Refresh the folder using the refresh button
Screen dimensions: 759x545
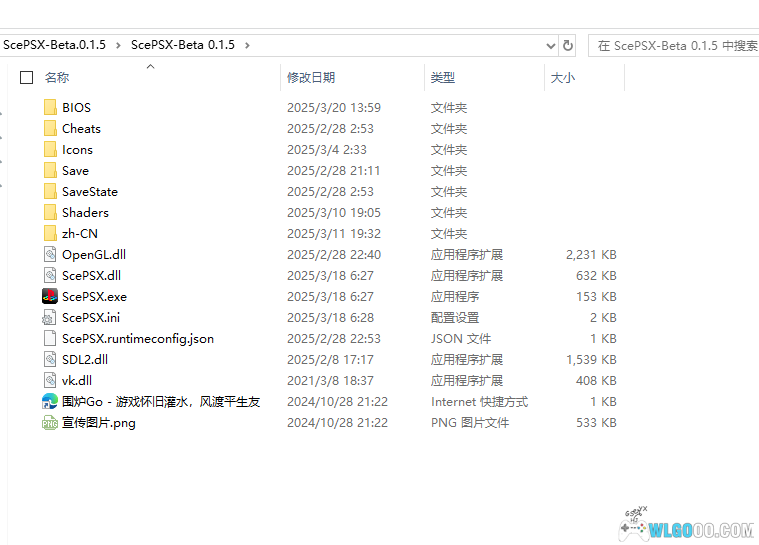tap(569, 45)
